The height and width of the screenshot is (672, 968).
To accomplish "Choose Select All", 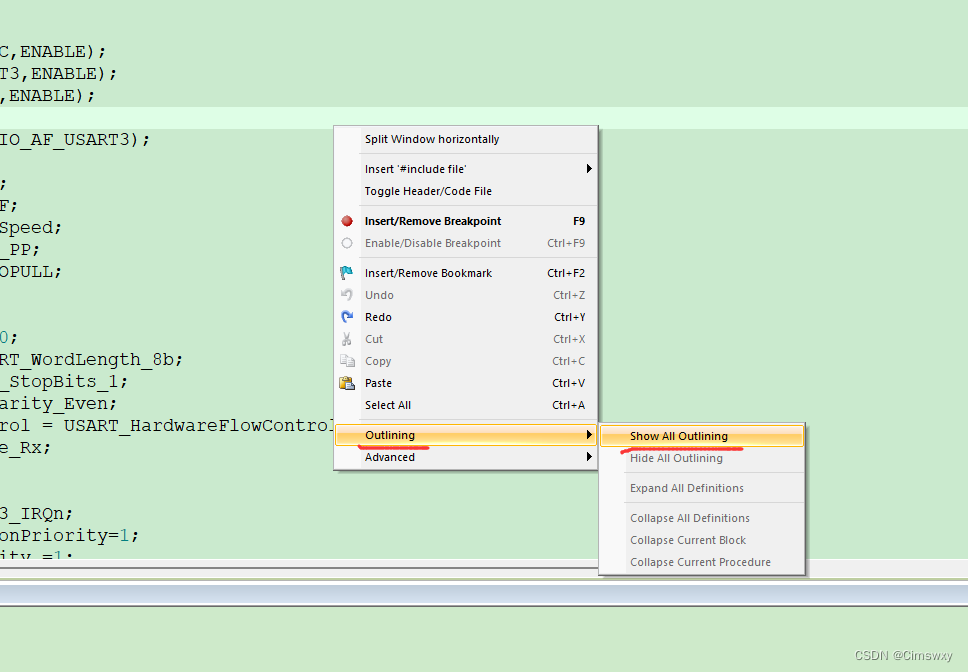I will 466,405.
